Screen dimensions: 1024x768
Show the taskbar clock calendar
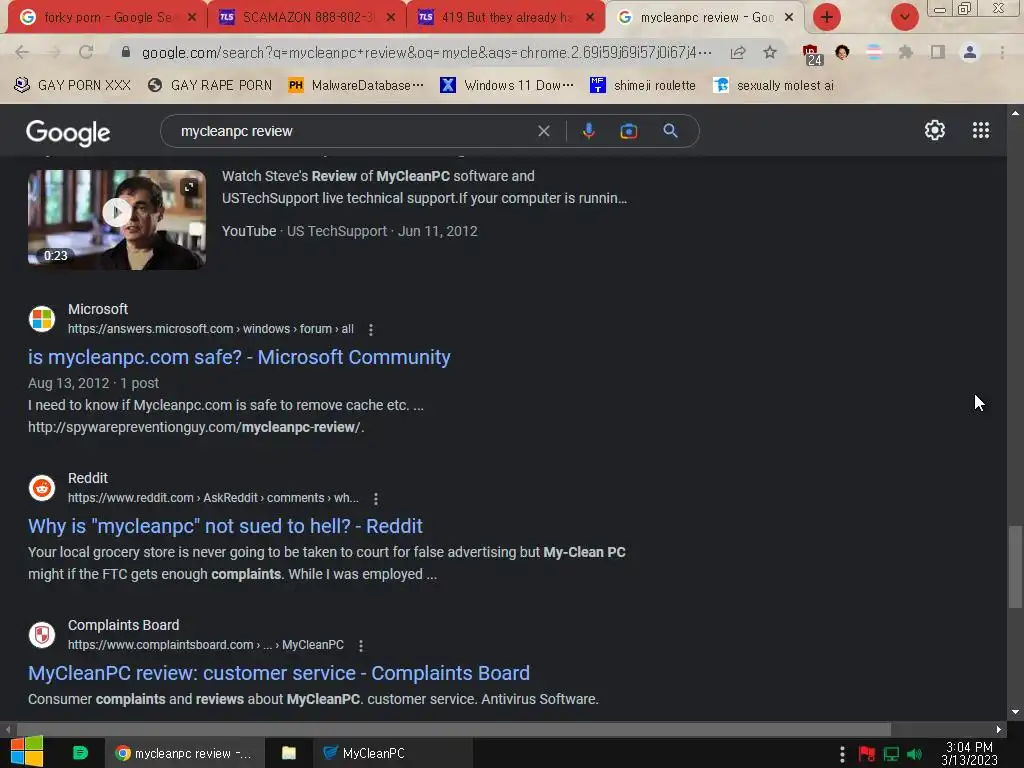point(969,753)
